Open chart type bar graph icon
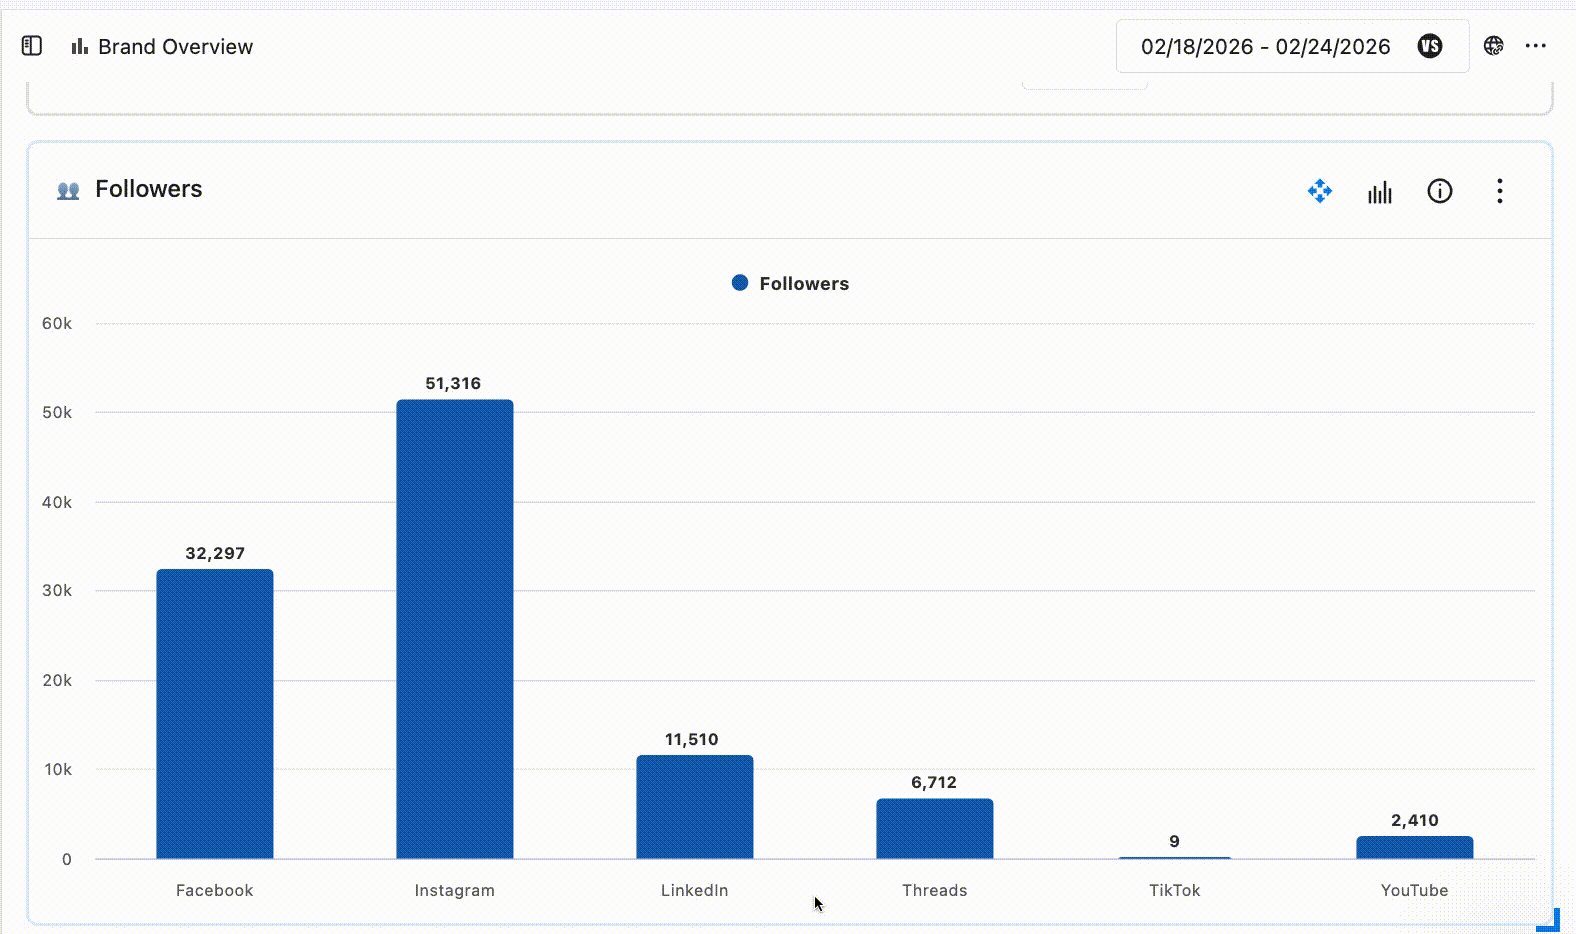The height and width of the screenshot is (934, 1576). [x=1379, y=192]
